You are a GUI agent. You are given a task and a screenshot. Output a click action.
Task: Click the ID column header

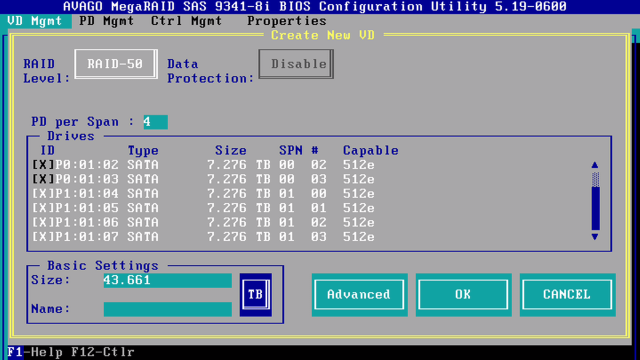pos(47,151)
